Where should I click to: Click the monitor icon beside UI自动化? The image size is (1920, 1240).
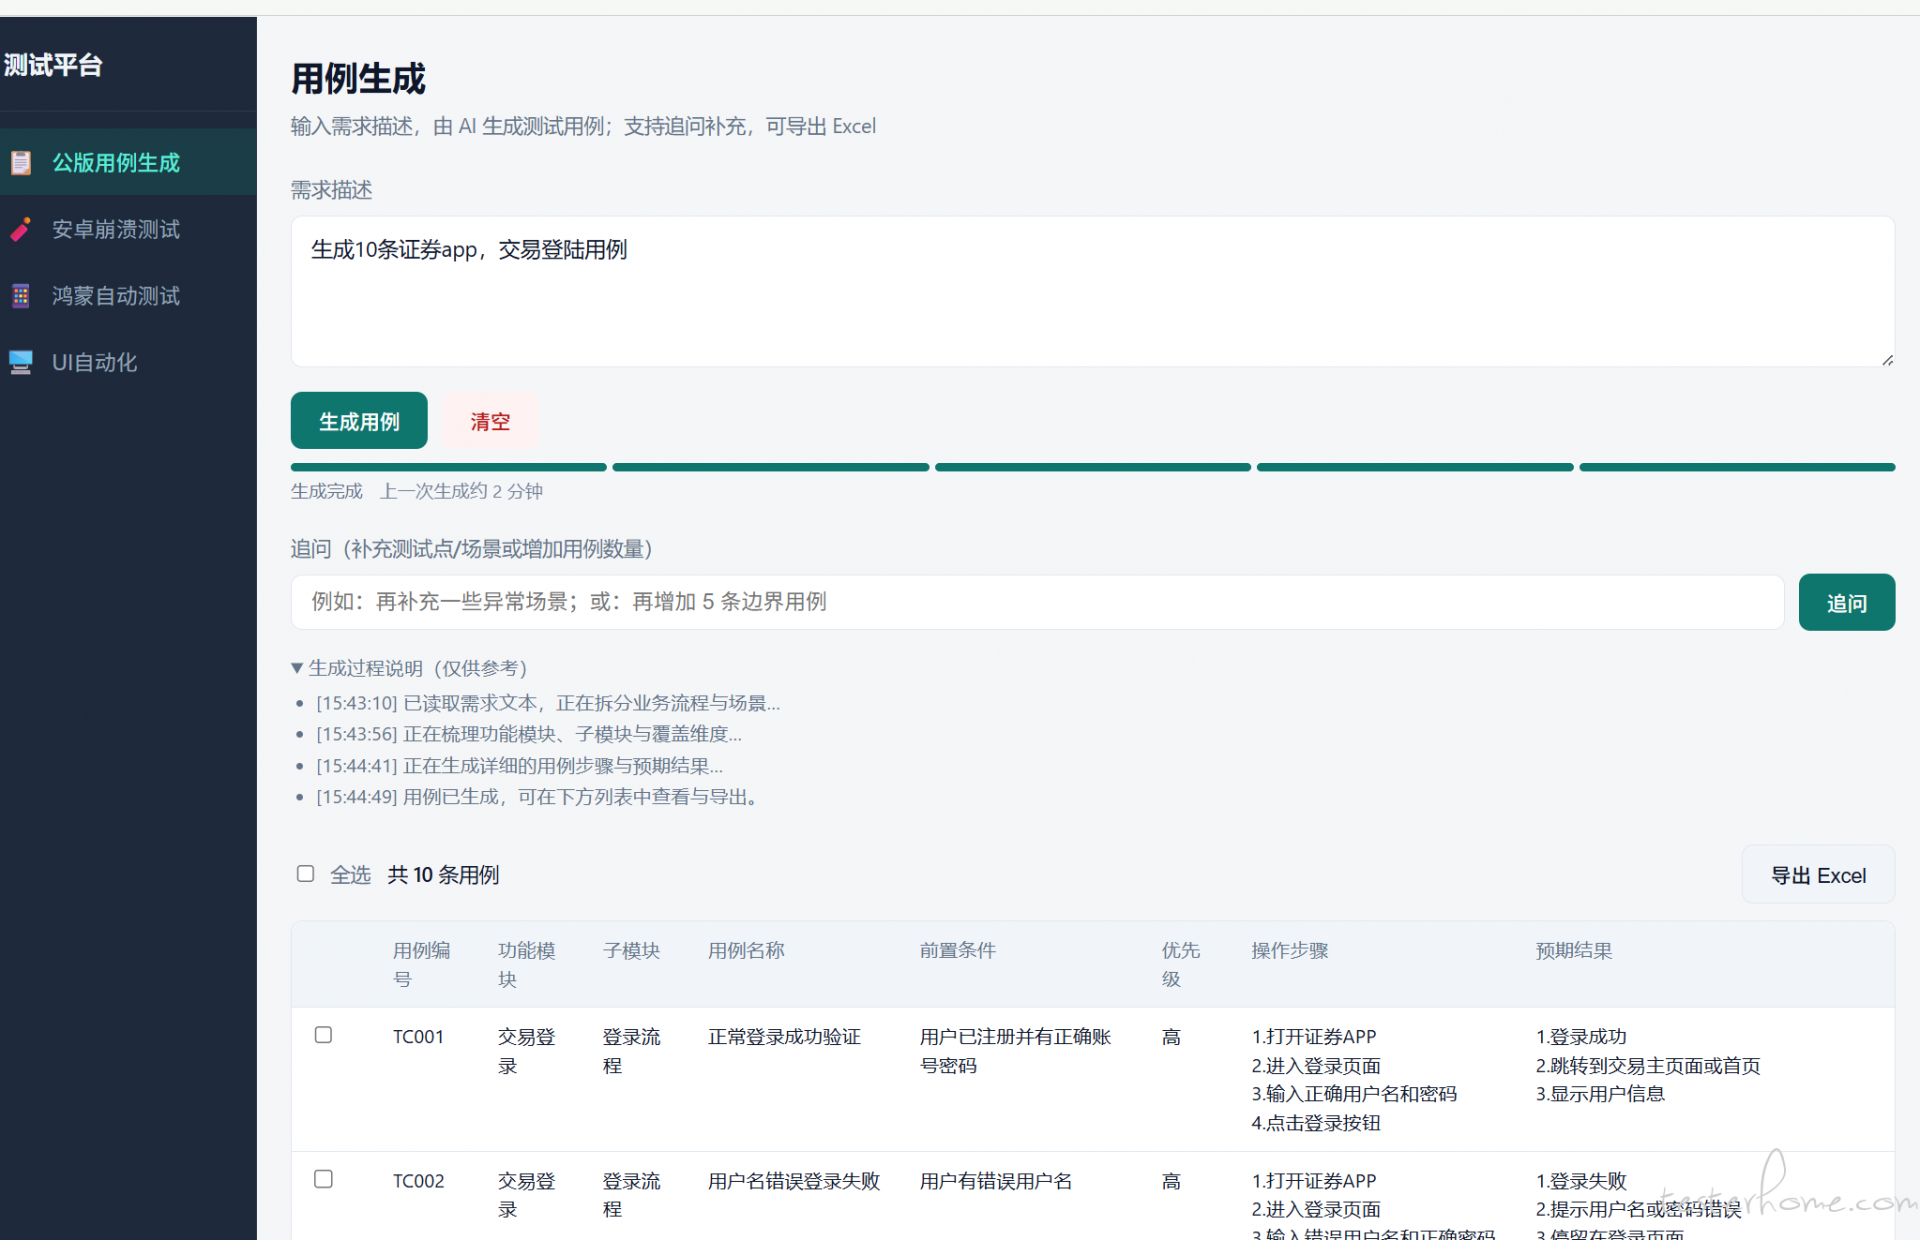(21, 362)
